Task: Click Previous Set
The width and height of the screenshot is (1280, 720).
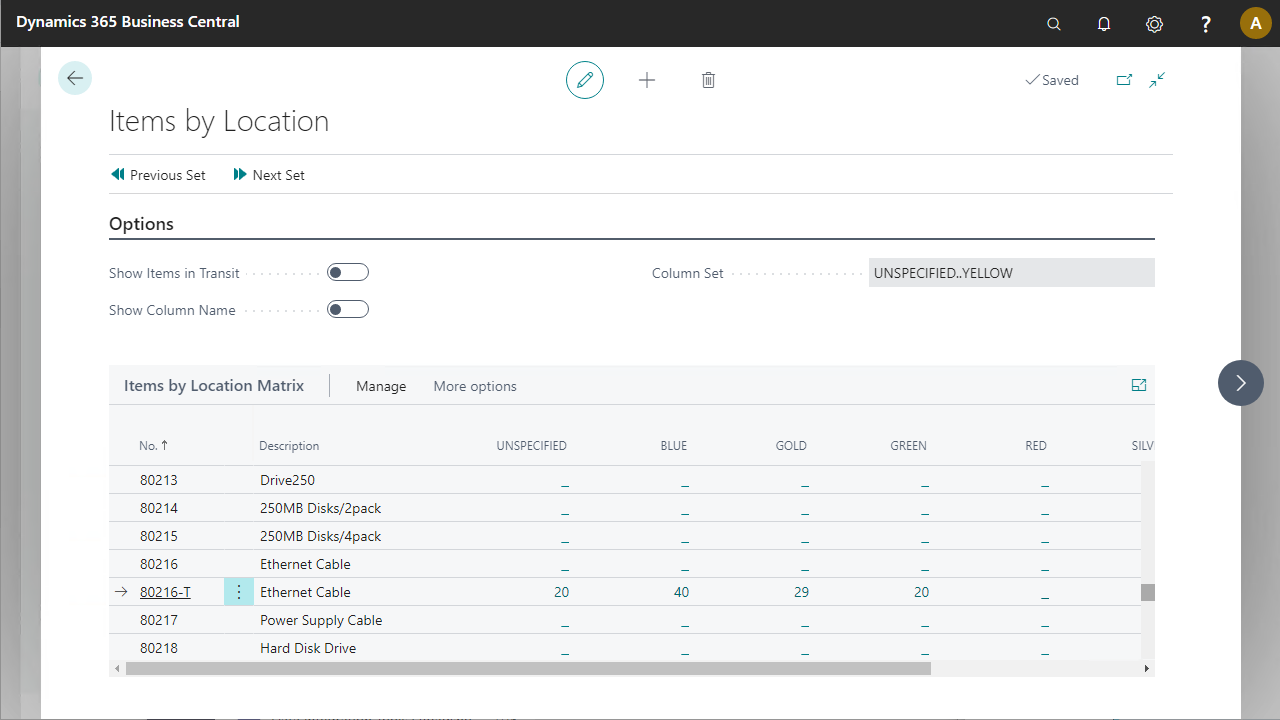Action: tap(158, 175)
